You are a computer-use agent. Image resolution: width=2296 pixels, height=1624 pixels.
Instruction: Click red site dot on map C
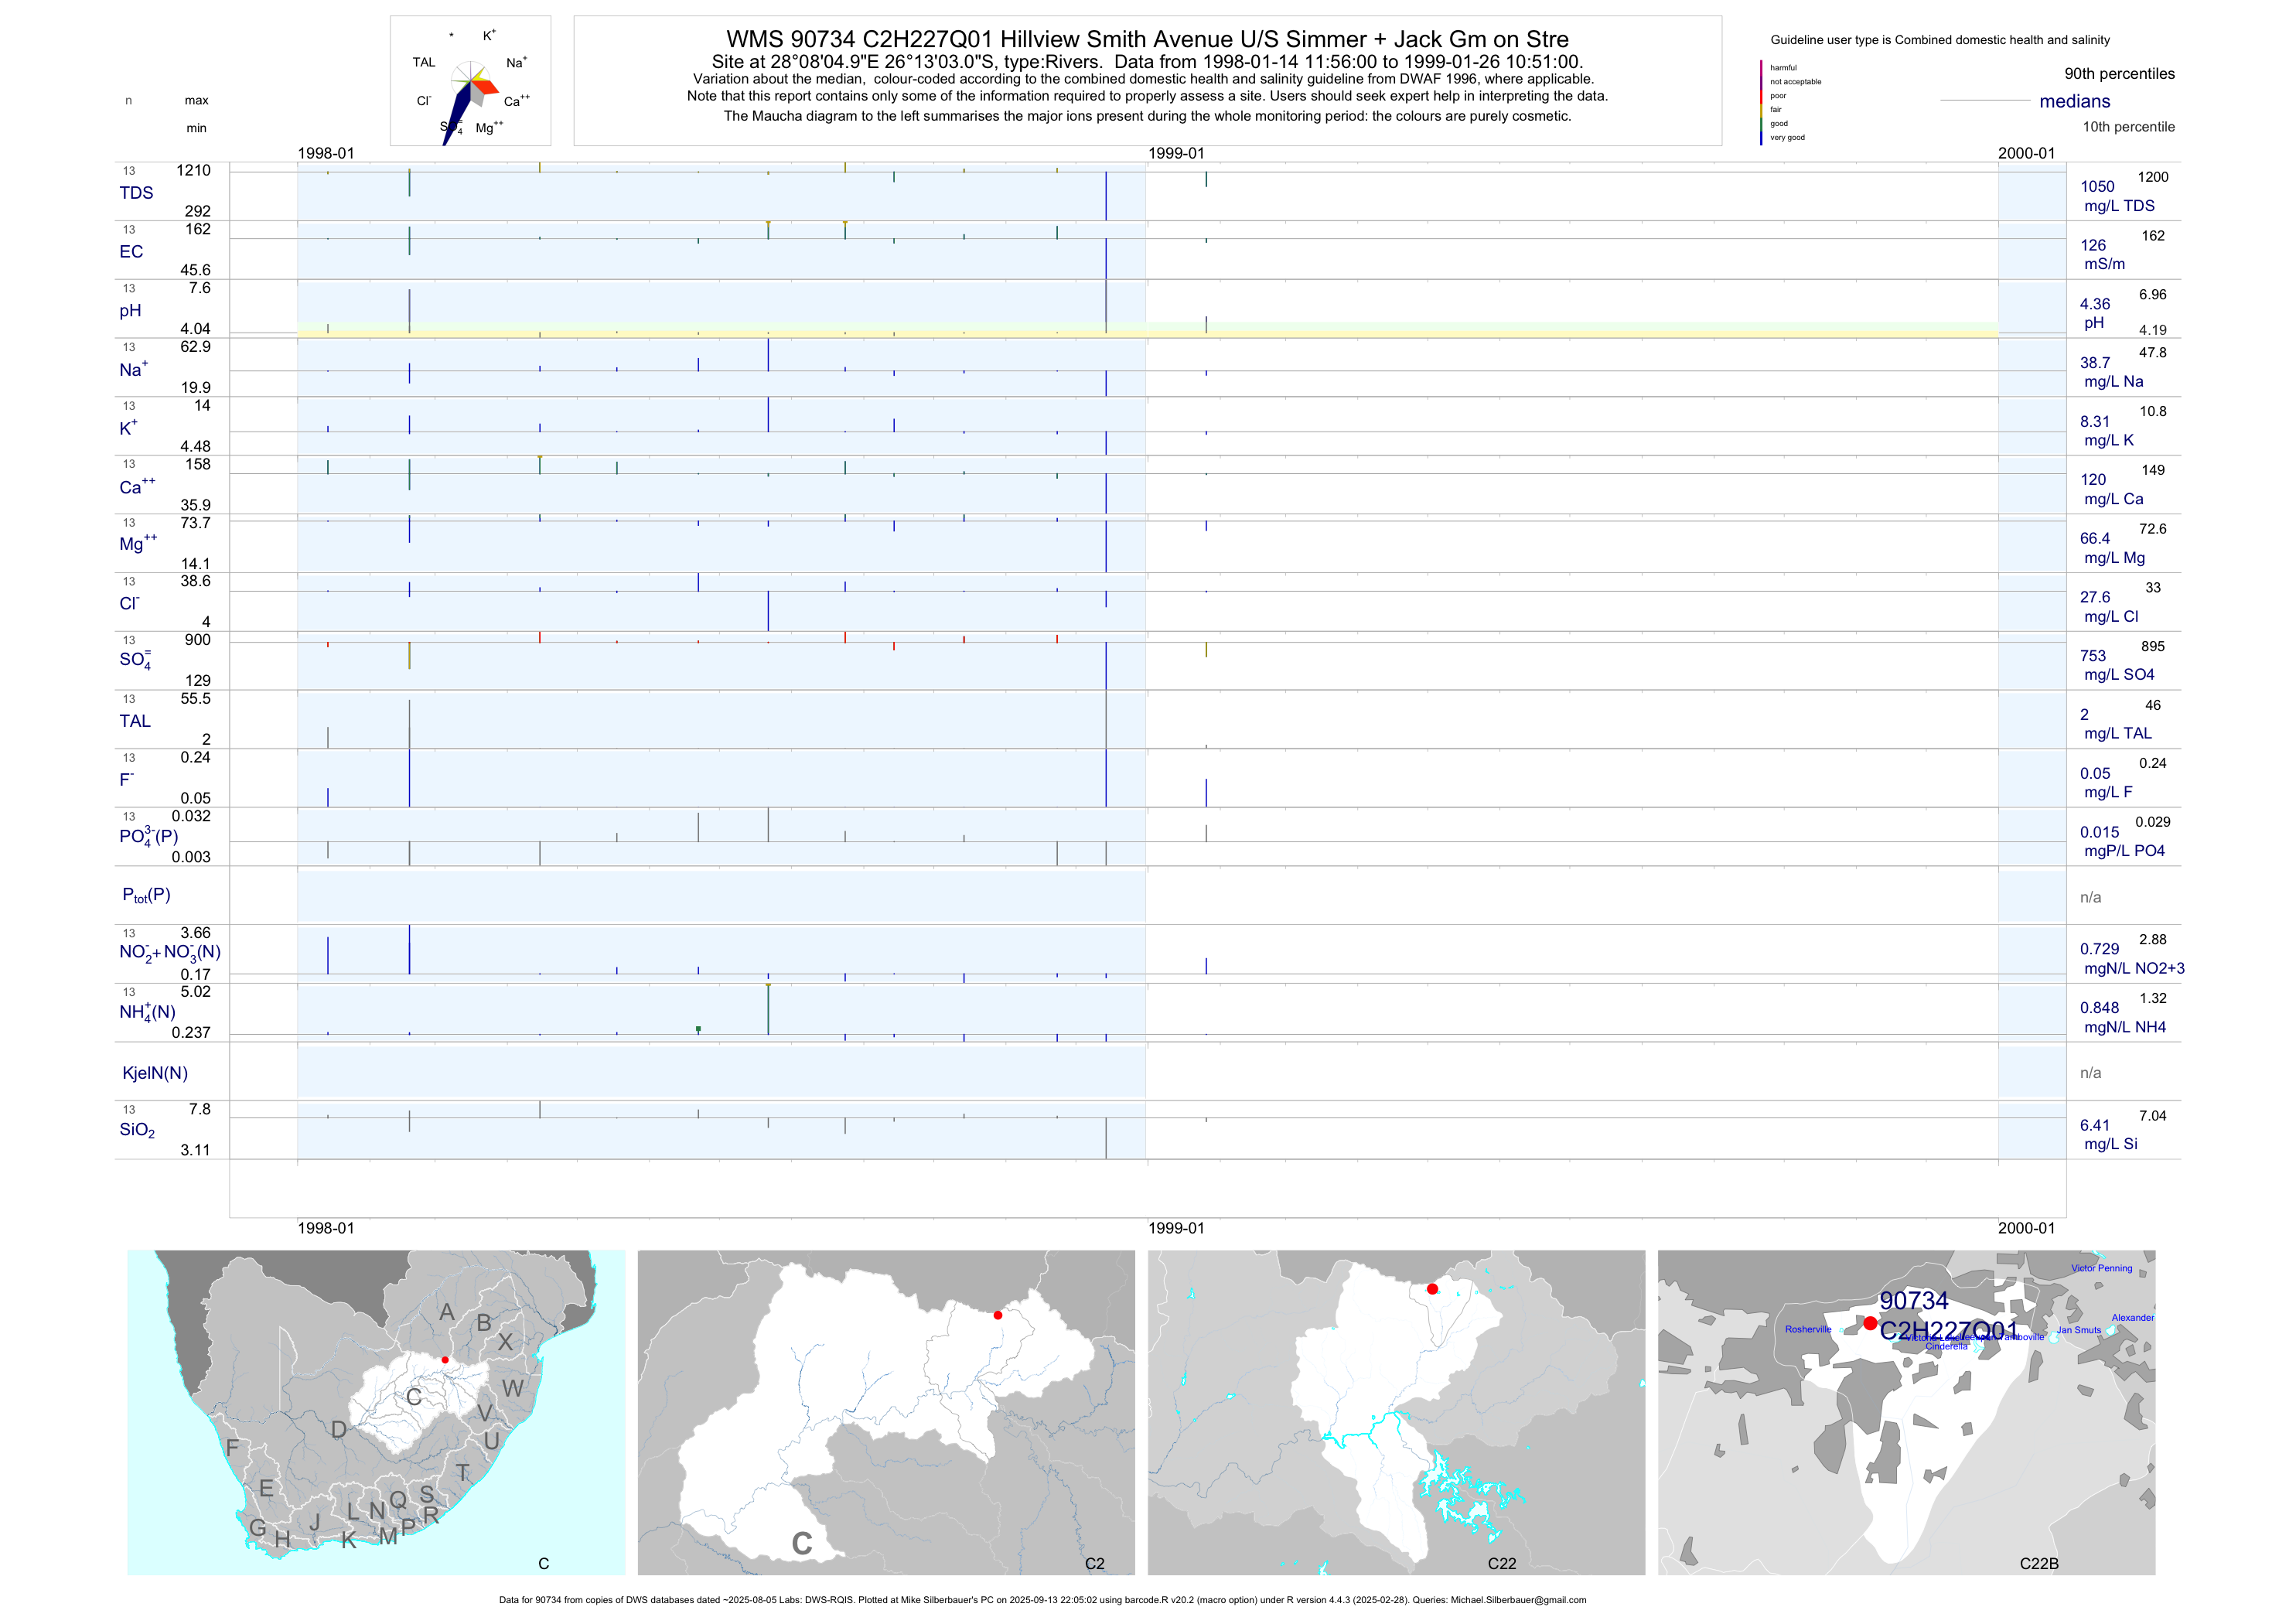tap(445, 1360)
